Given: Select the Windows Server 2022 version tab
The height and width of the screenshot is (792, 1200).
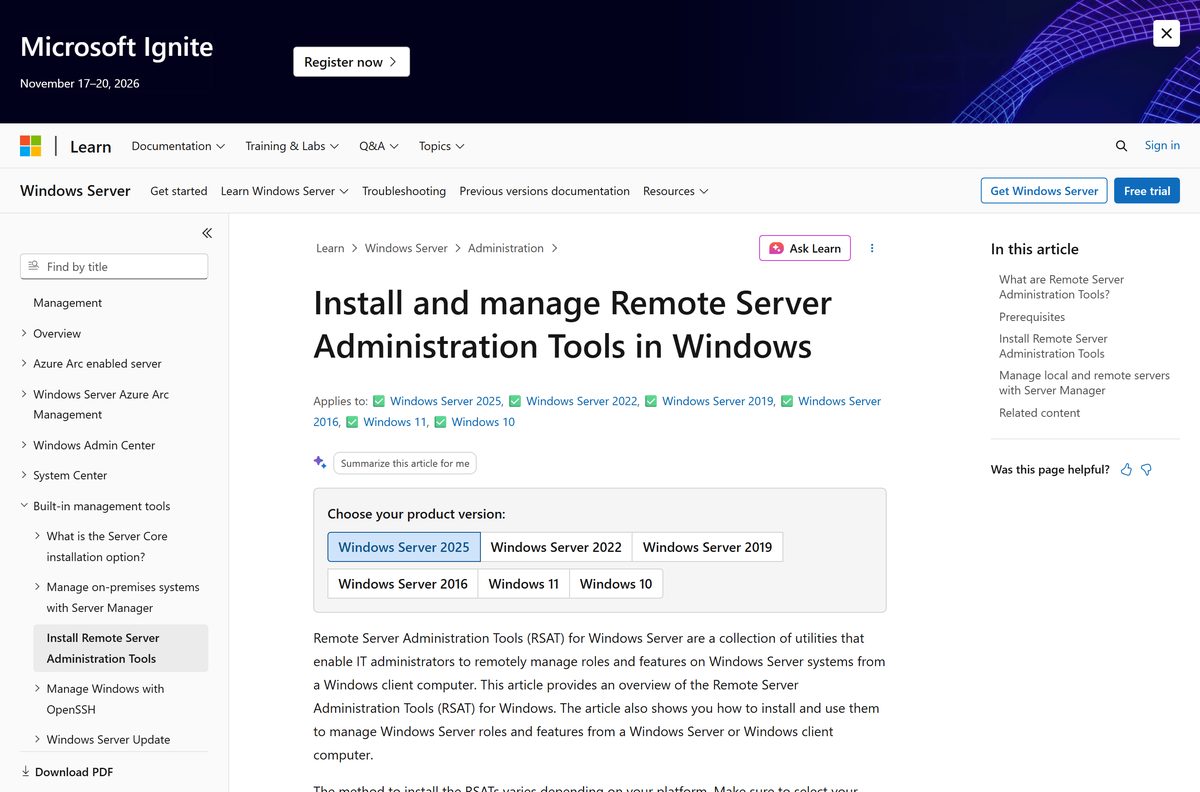Looking at the screenshot, I should coord(556,547).
